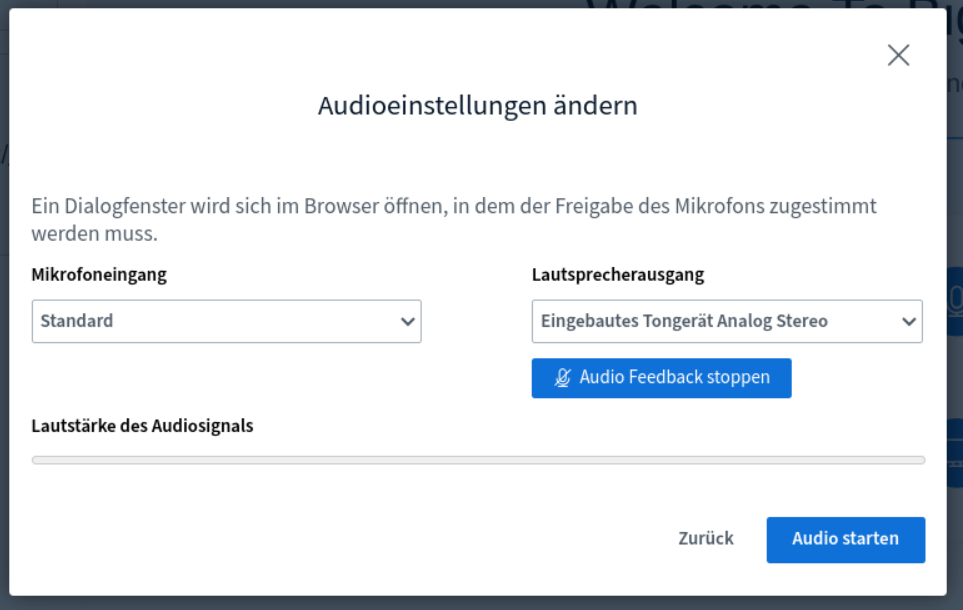
Task: Select the 'Eingebautes Tongerät Analog Stereo' text
Action: point(684,321)
